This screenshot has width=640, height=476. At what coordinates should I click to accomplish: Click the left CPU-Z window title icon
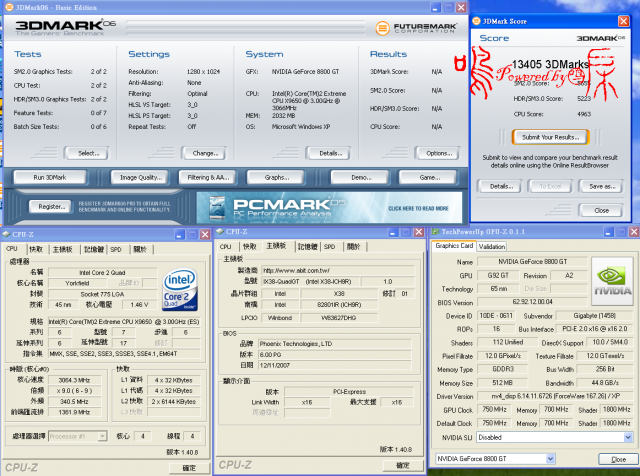click(6, 234)
